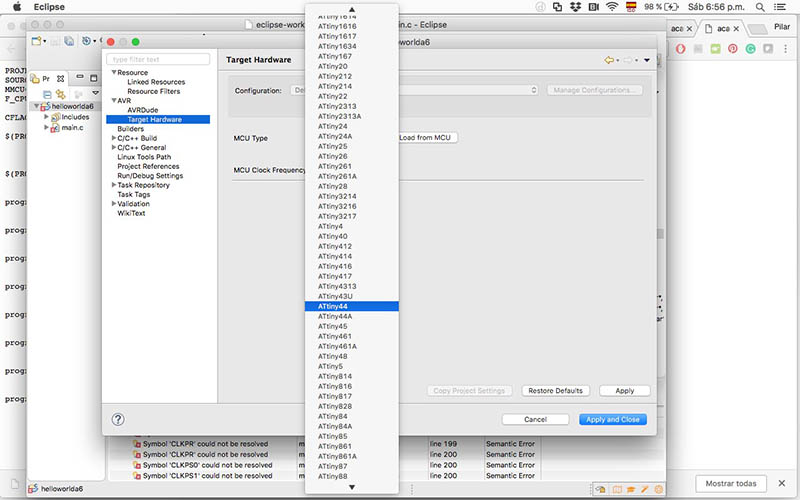
Task: Click the green extension icon in browser
Action: pos(715,48)
